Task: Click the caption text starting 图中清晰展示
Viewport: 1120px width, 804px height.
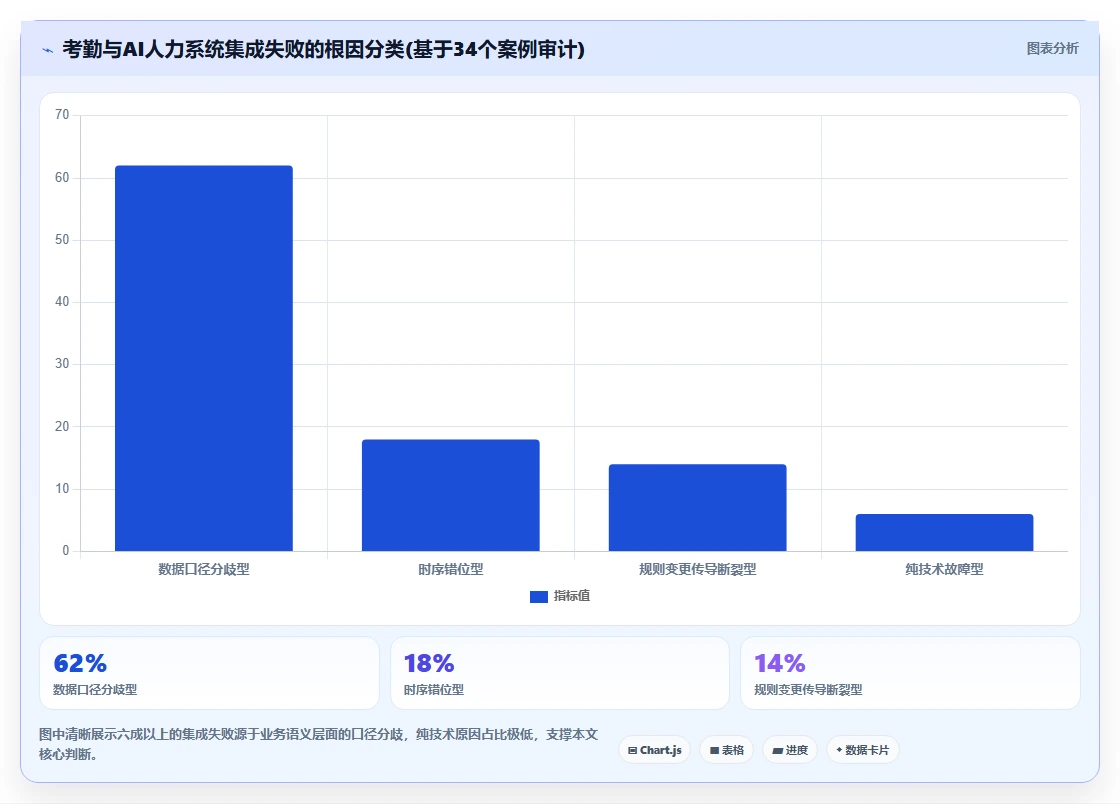Action: 319,744
